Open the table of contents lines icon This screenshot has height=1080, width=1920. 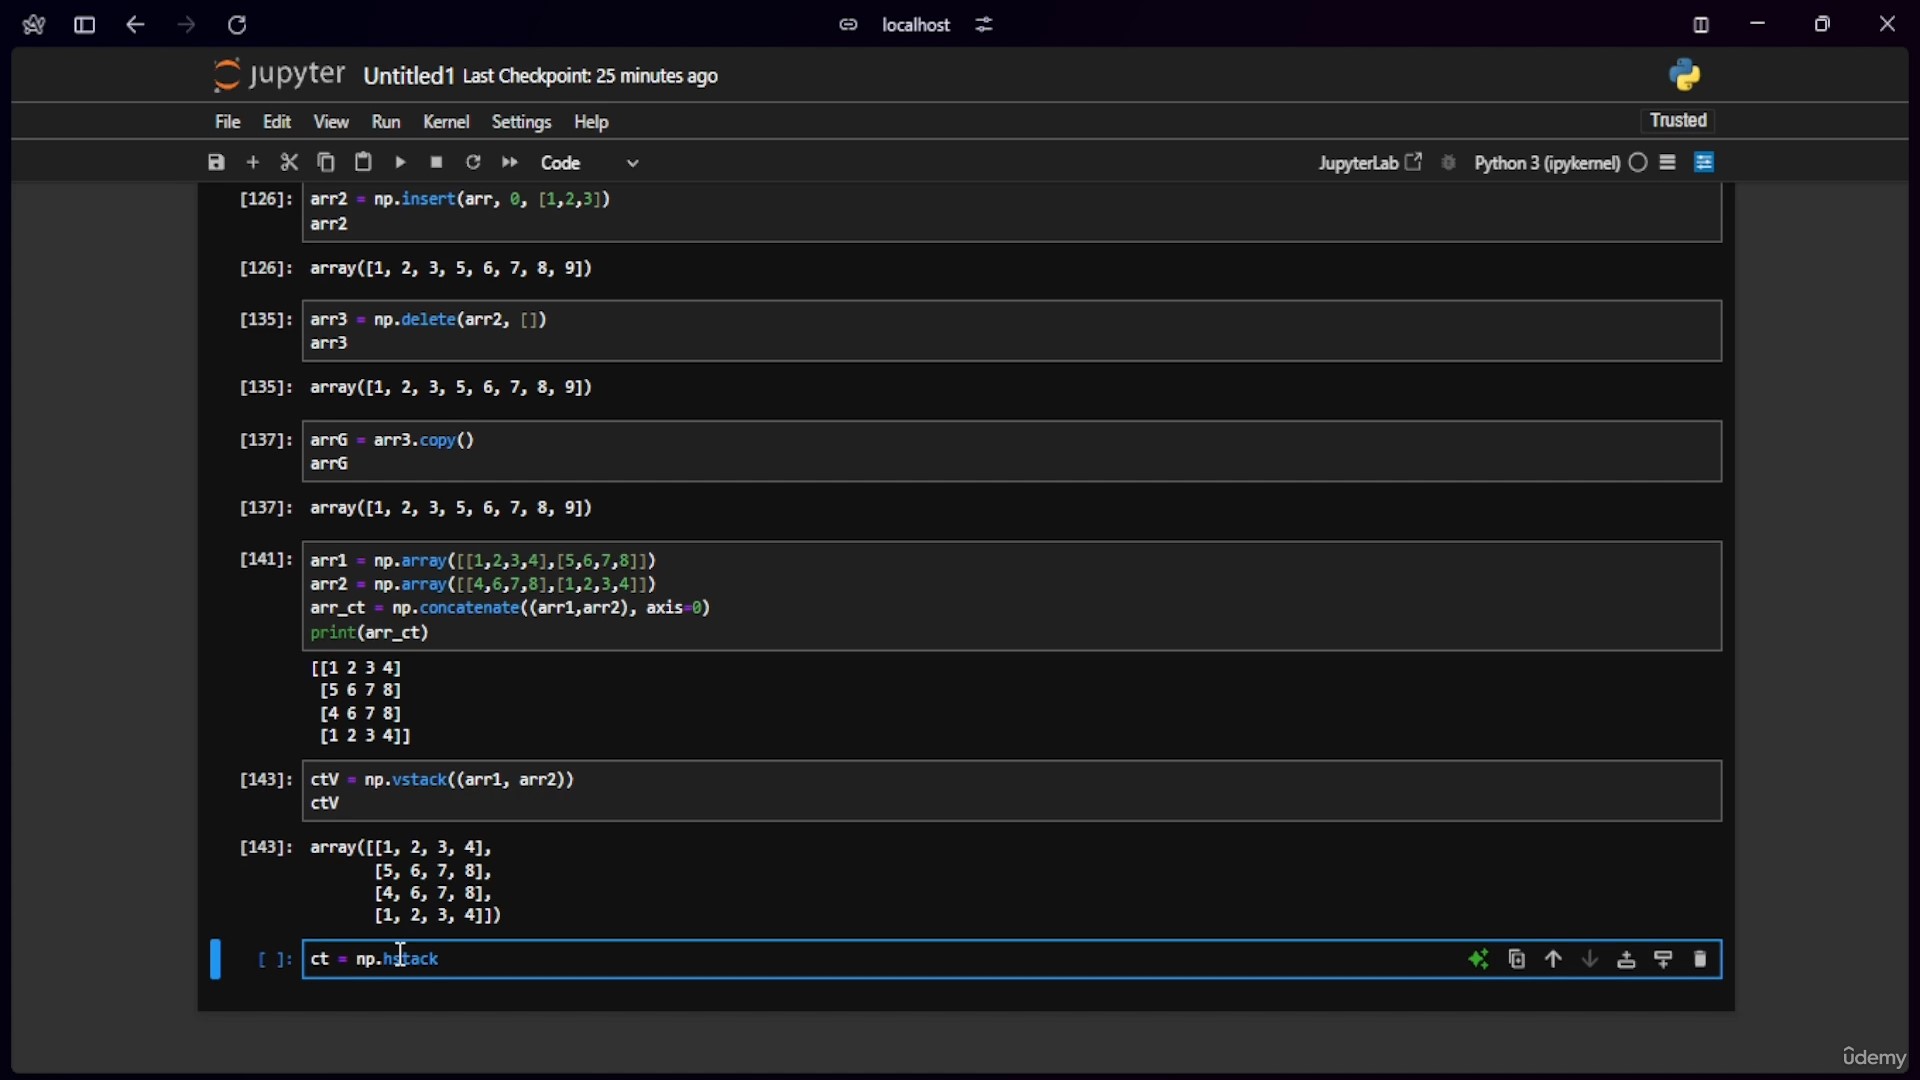click(x=1669, y=162)
